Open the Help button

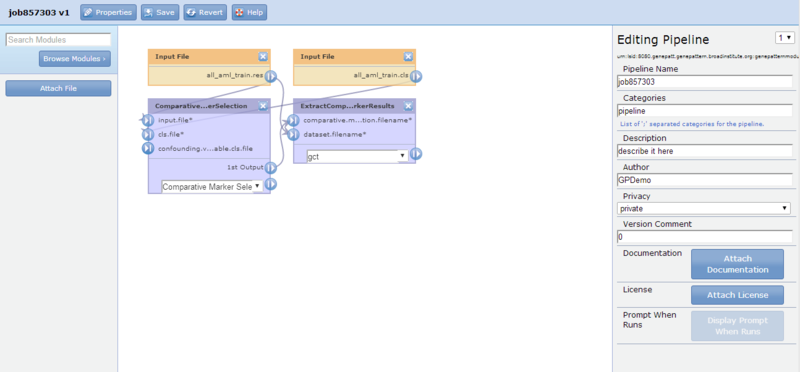click(249, 12)
